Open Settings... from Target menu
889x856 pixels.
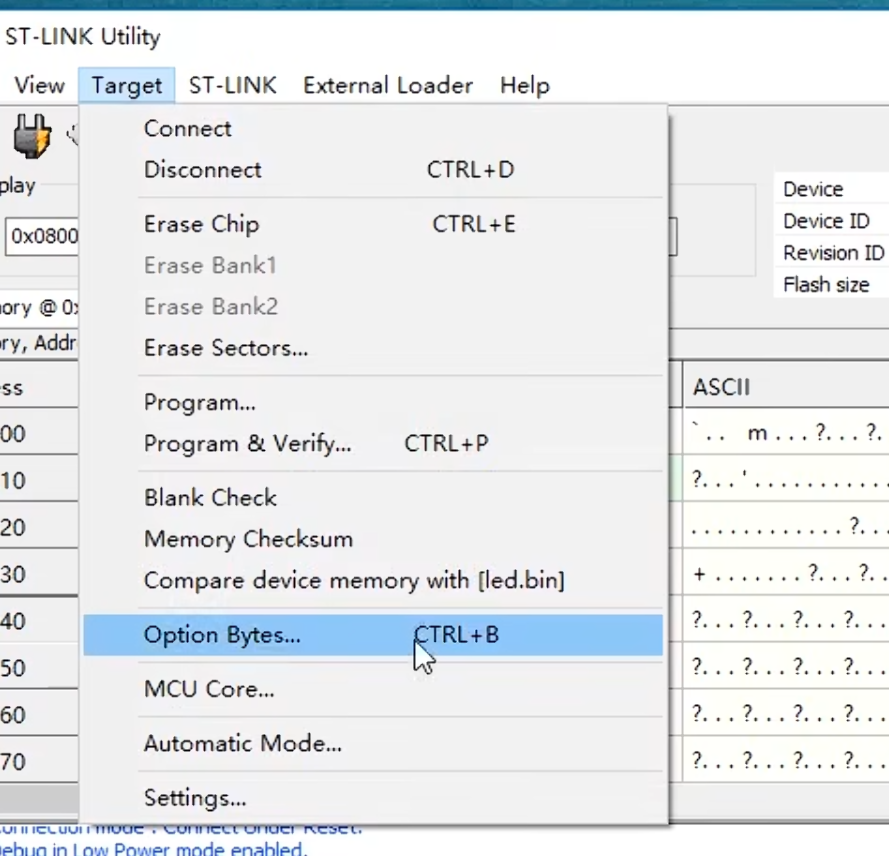tap(372, 798)
